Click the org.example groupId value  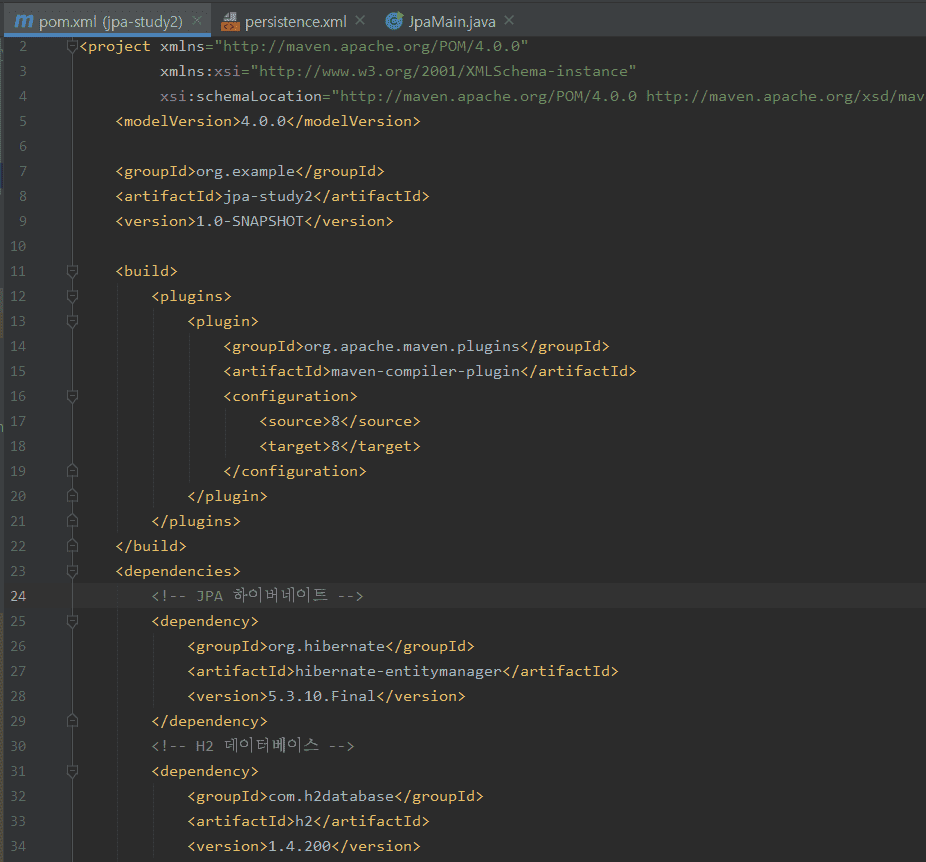245,171
